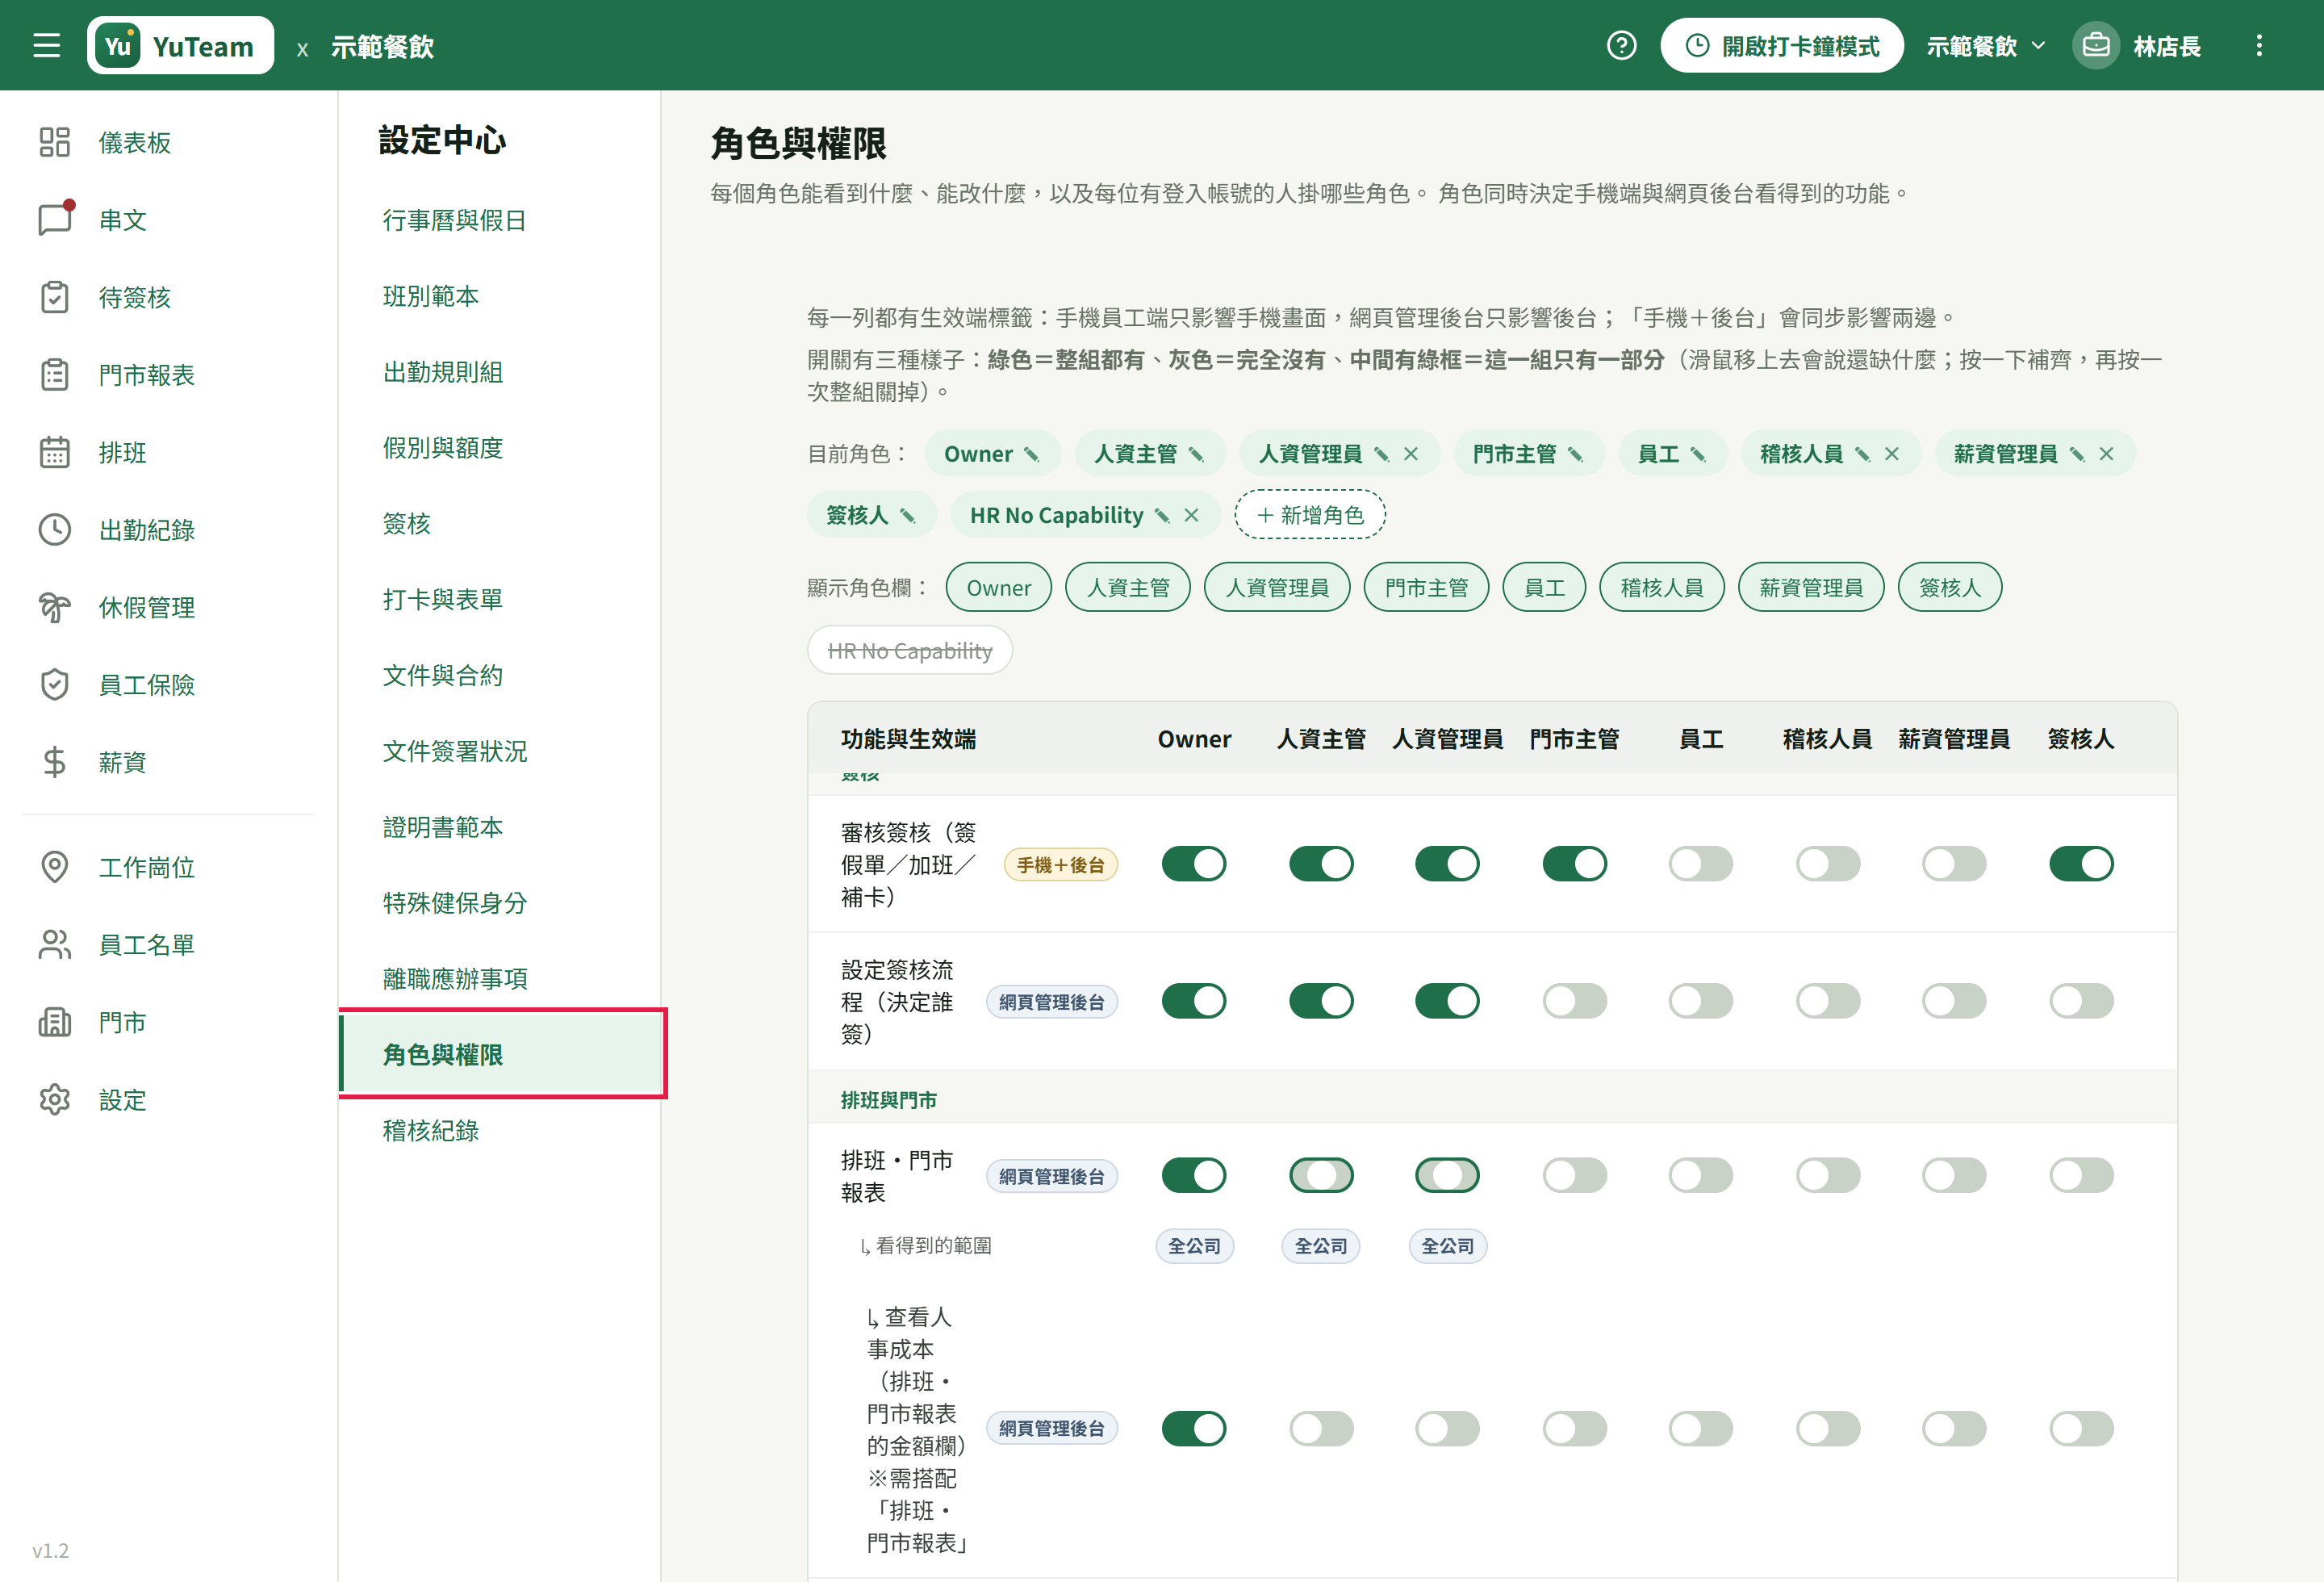Image resolution: width=2324 pixels, height=1582 pixels.
Task: Open the three-dot more options menu
Action: coord(2258,46)
